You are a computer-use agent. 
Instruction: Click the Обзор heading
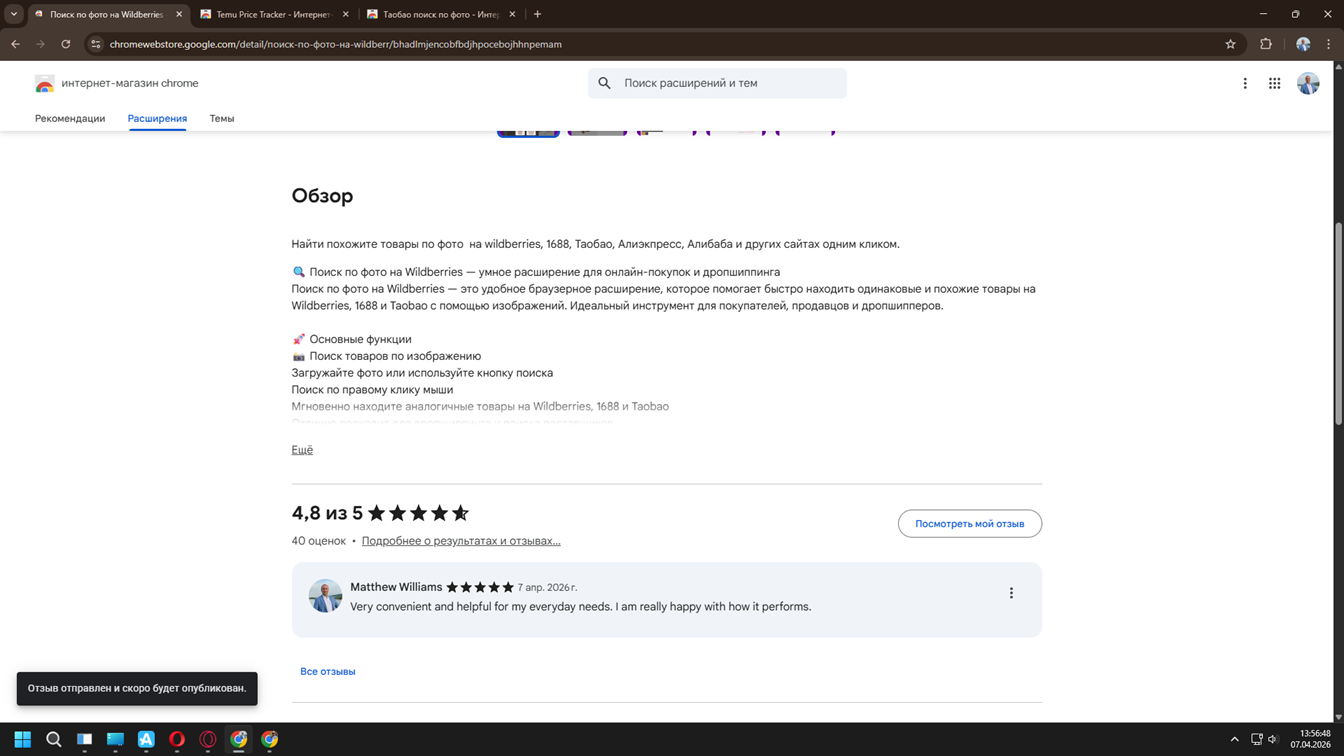coord(322,196)
